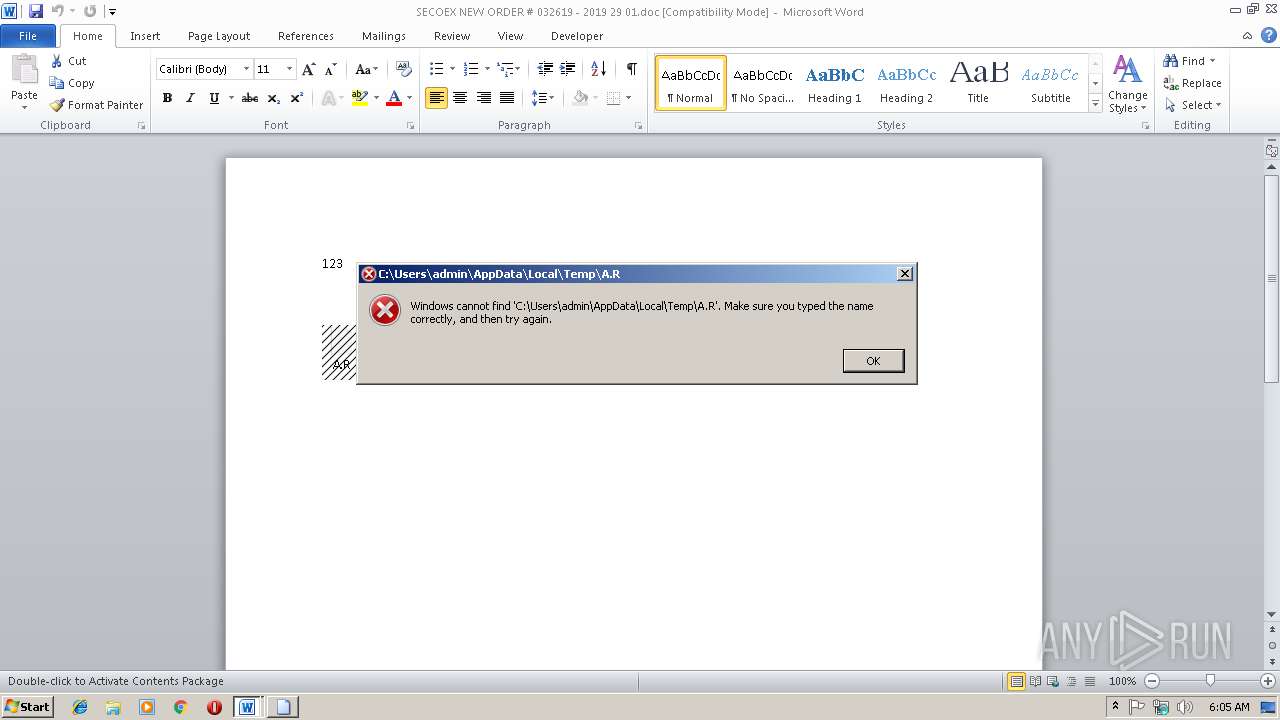The width and height of the screenshot is (1280, 720).
Task: Click OK in the error dialog
Action: (873, 361)
